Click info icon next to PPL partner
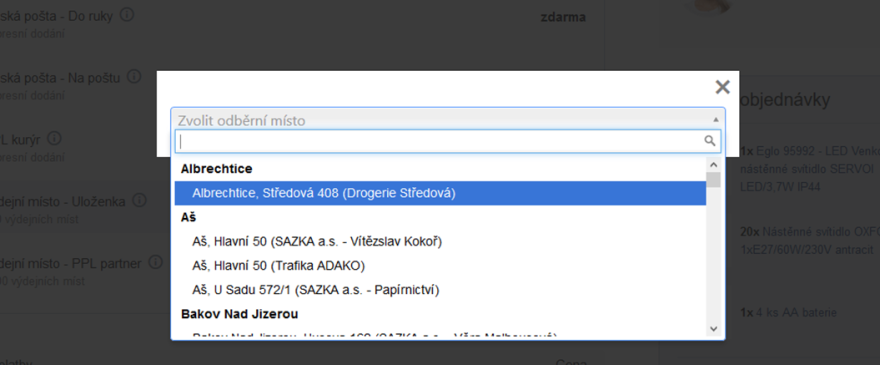The image size is (880, 365). [x=155, y=262]
